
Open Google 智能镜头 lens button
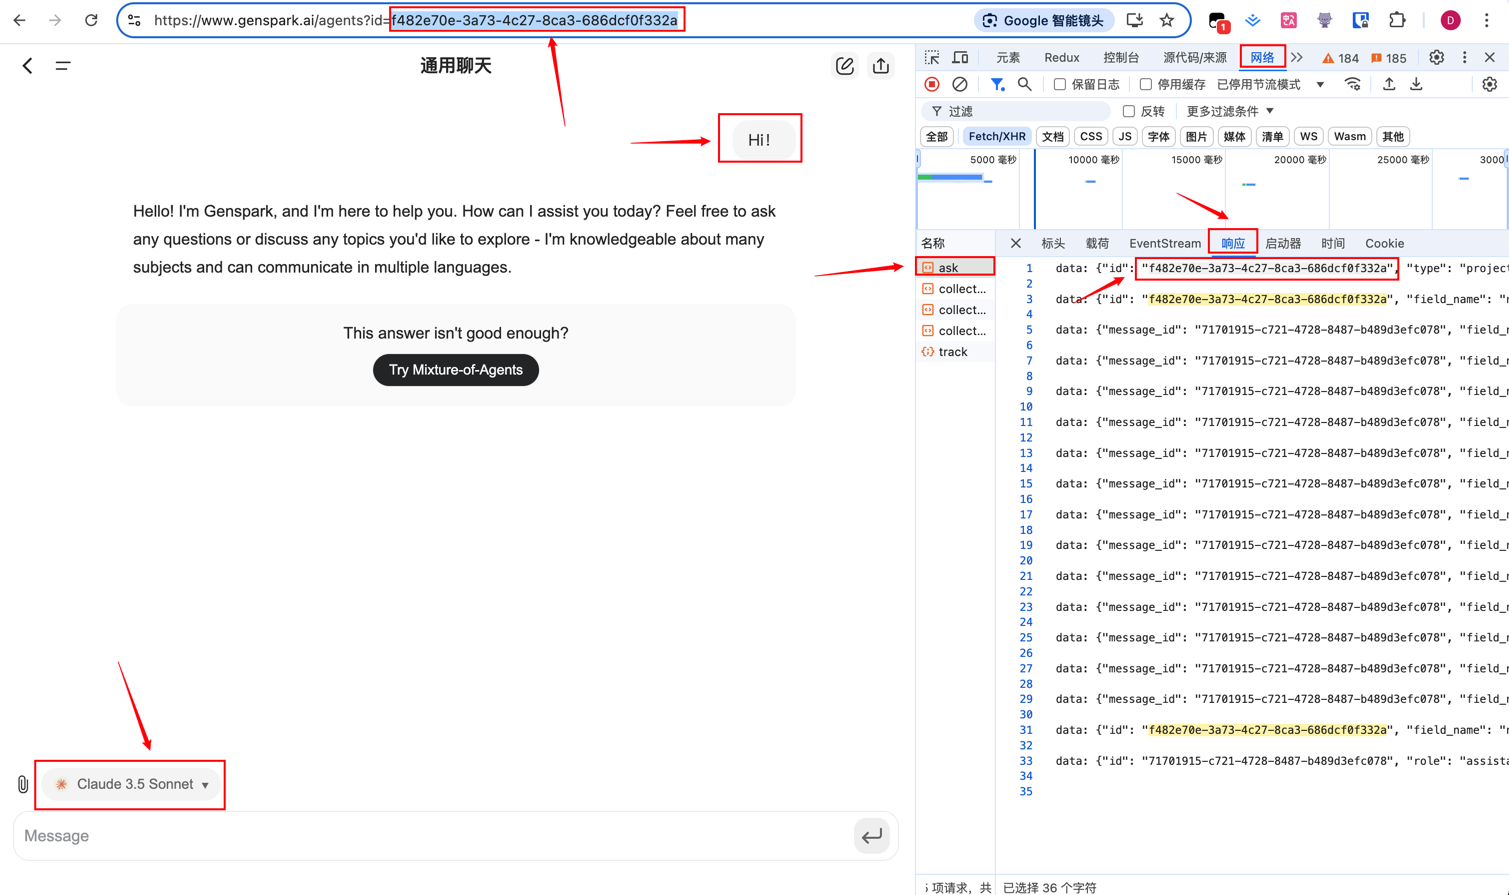[x=1044, y=20]
